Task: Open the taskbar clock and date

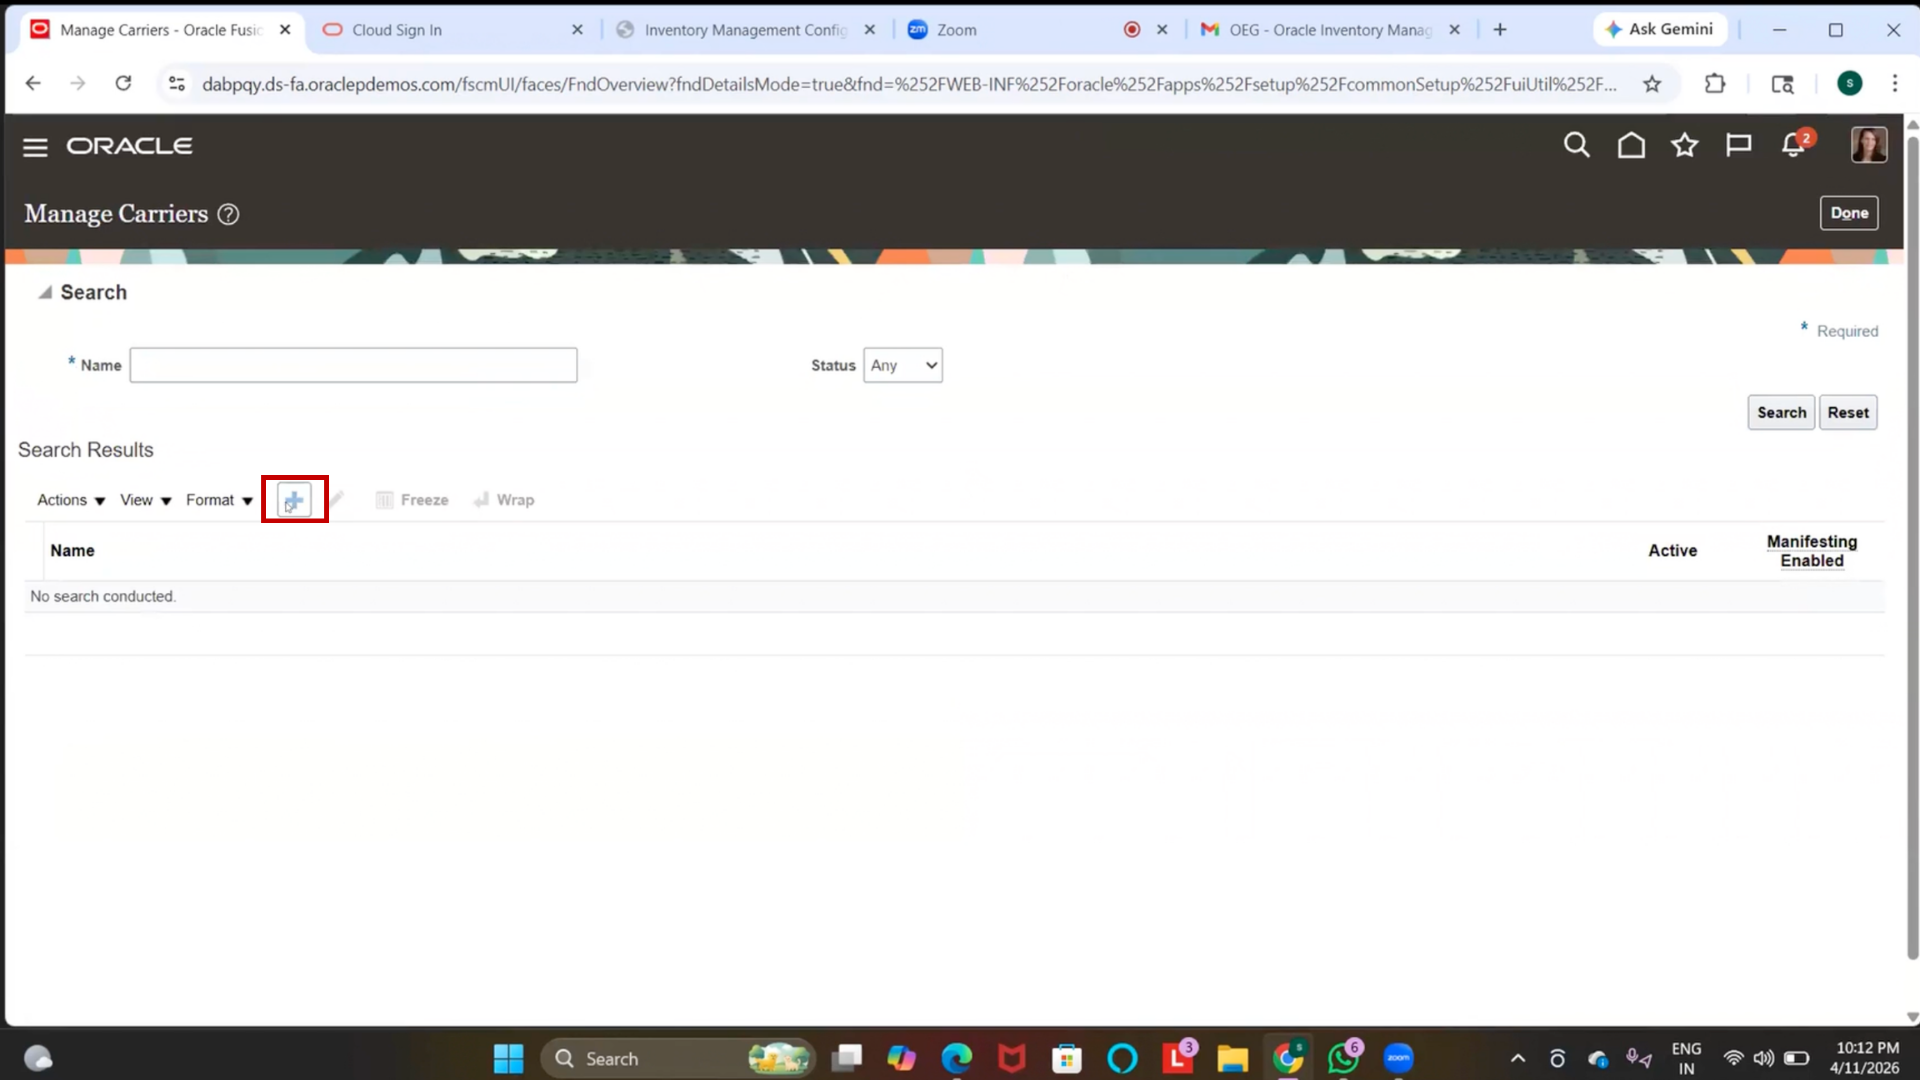Action: tap(1865, 1058)
